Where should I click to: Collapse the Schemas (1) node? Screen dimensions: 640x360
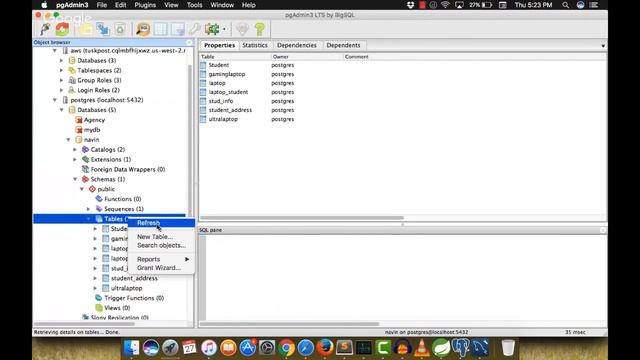click(75, 179)
